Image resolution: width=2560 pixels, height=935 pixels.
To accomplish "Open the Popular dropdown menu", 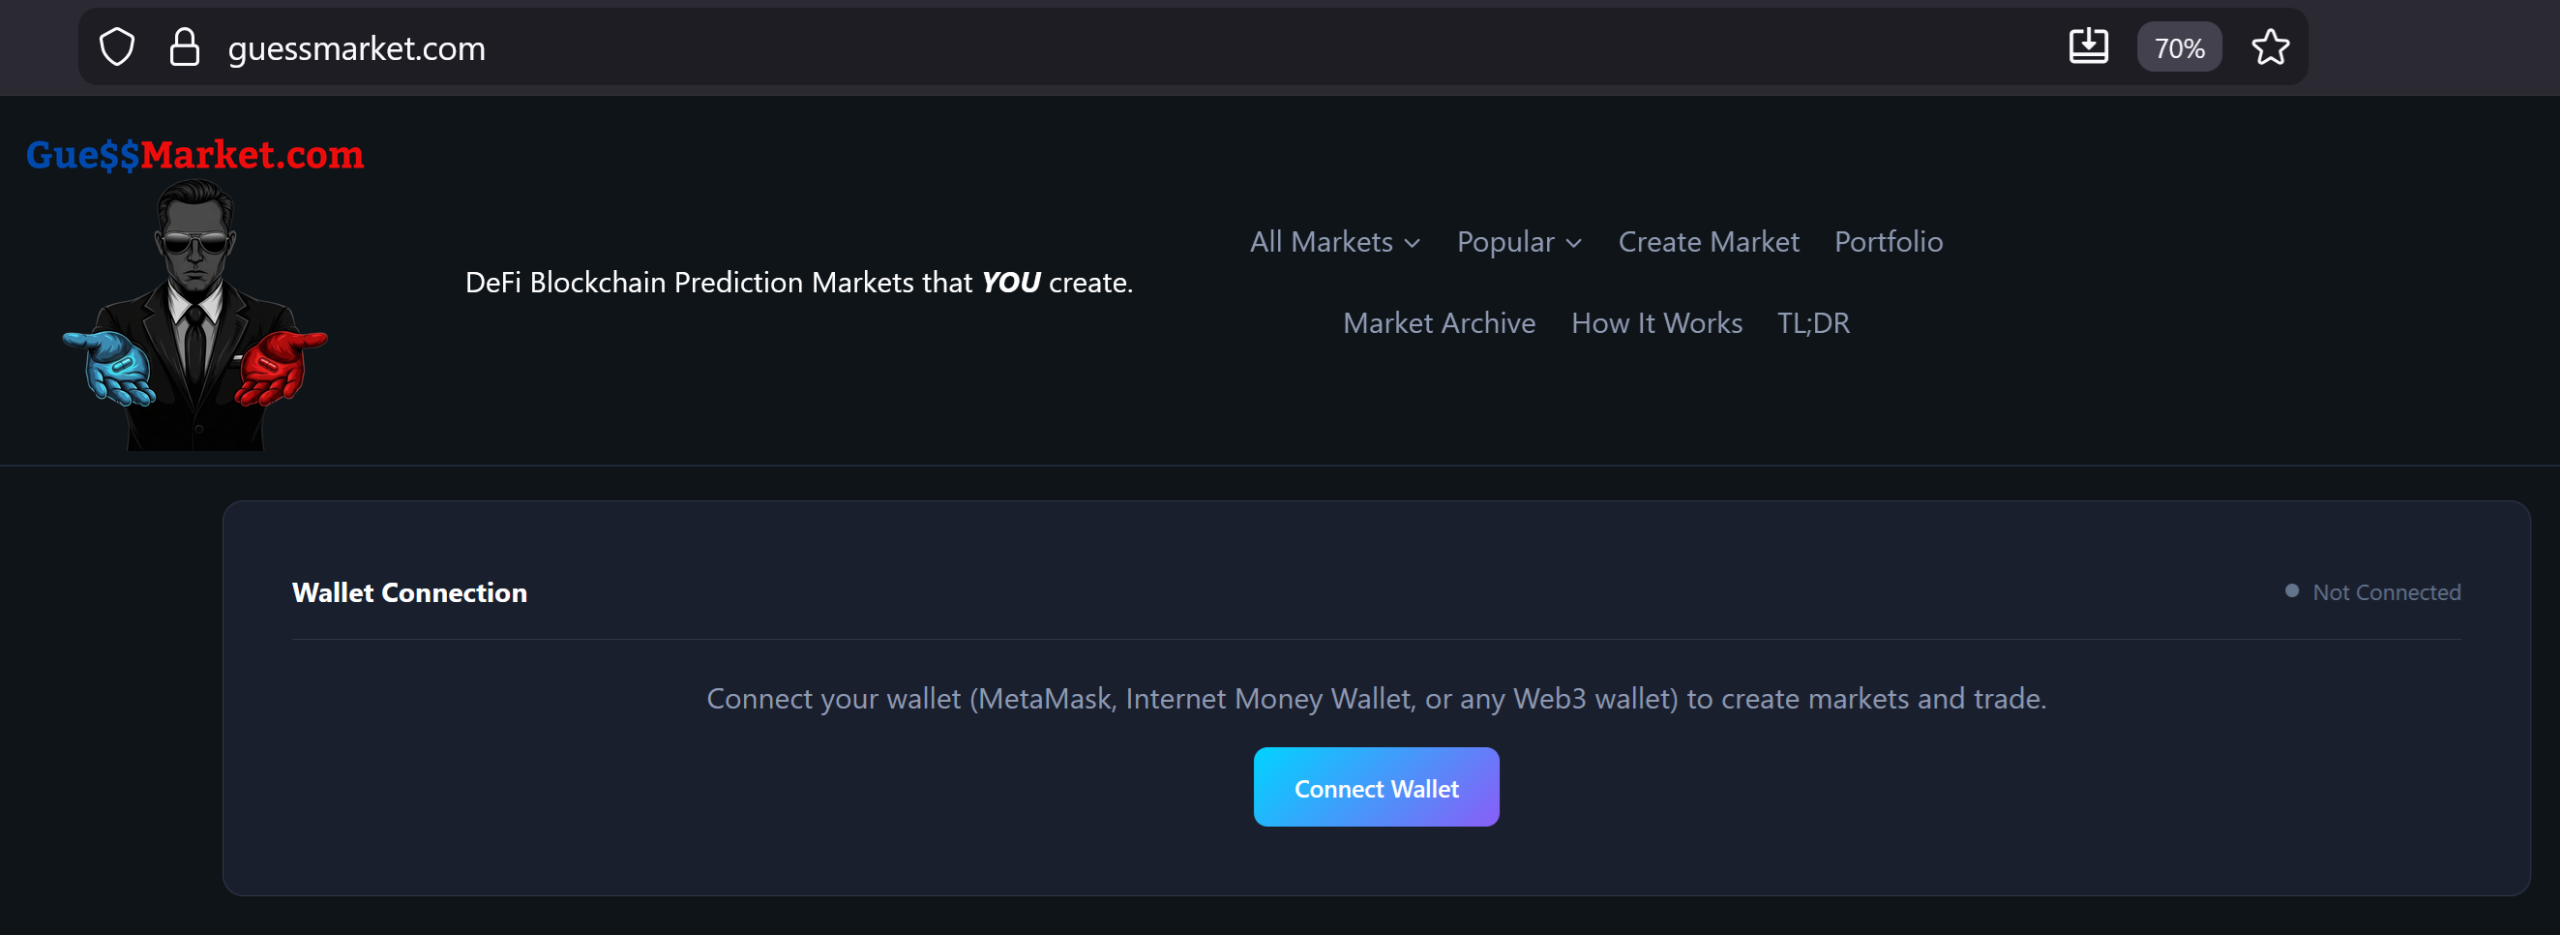I will [x=1518, y=241].
